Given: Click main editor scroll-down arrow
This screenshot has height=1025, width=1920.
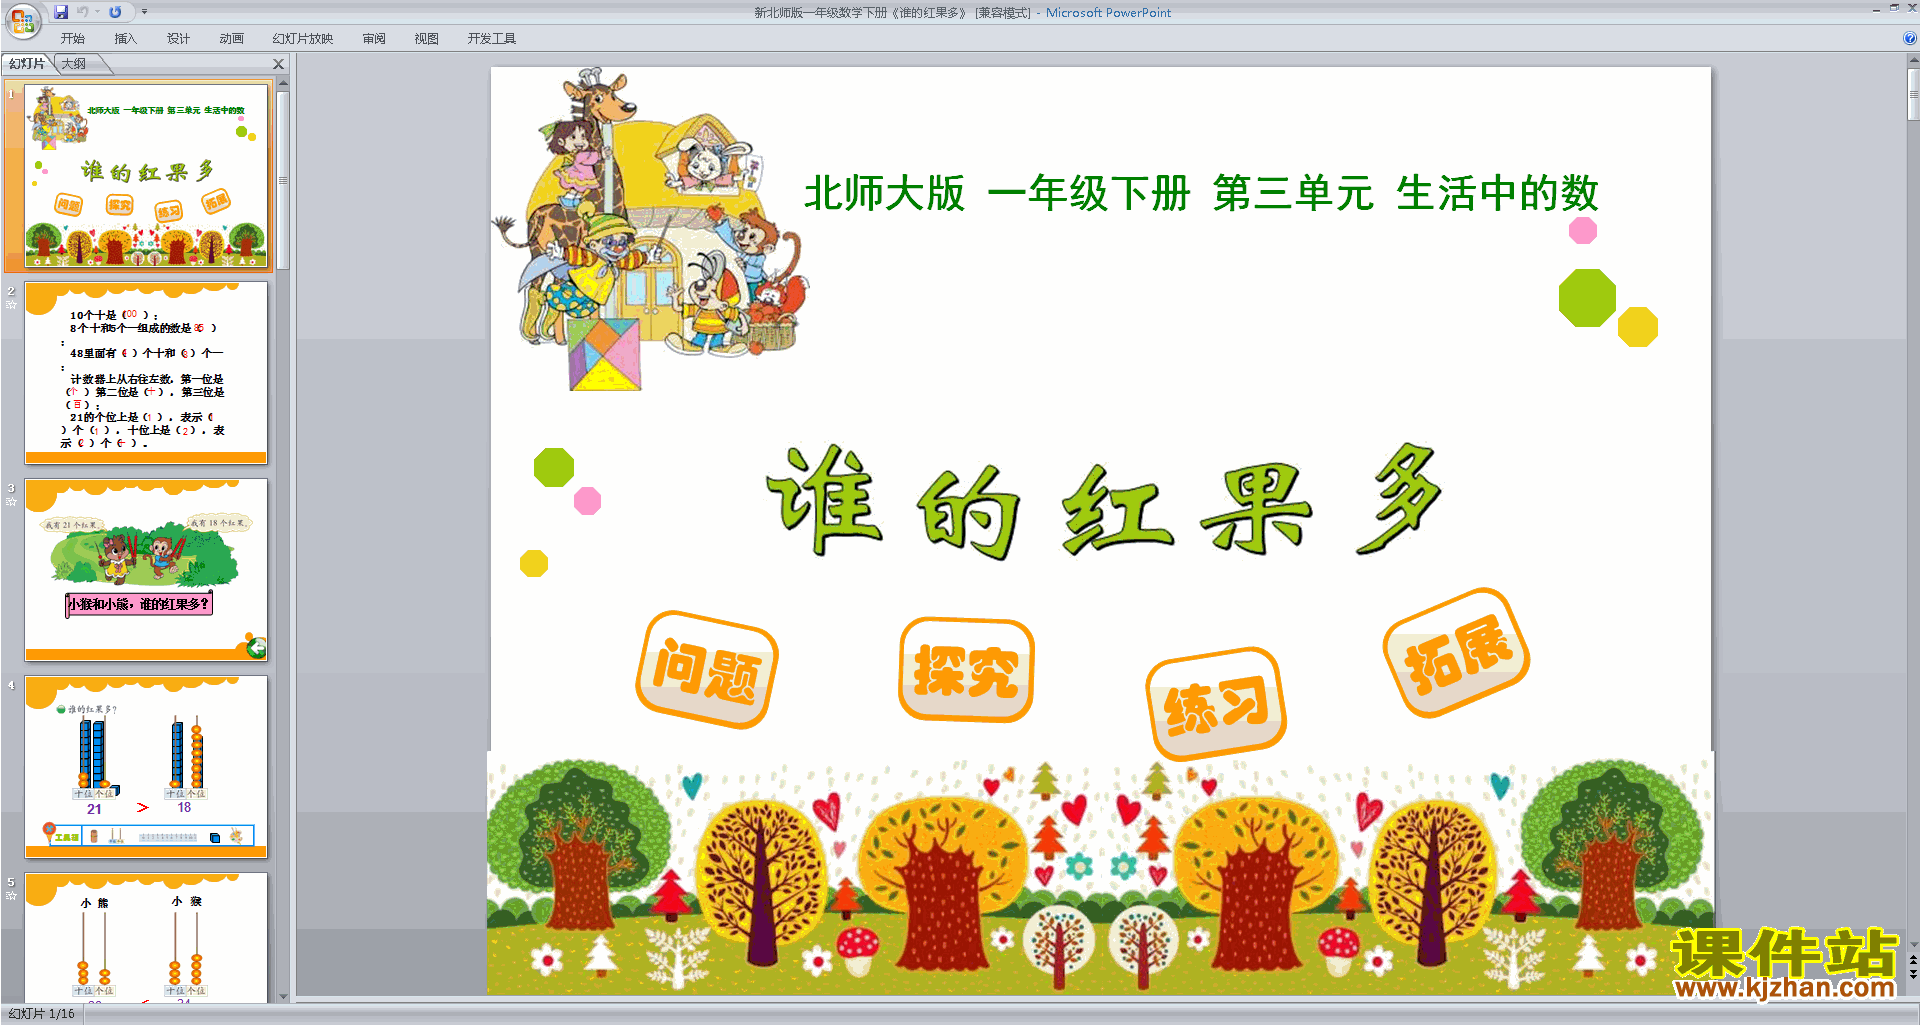Looking at the screenshot, I should [x=1913, y=944].
